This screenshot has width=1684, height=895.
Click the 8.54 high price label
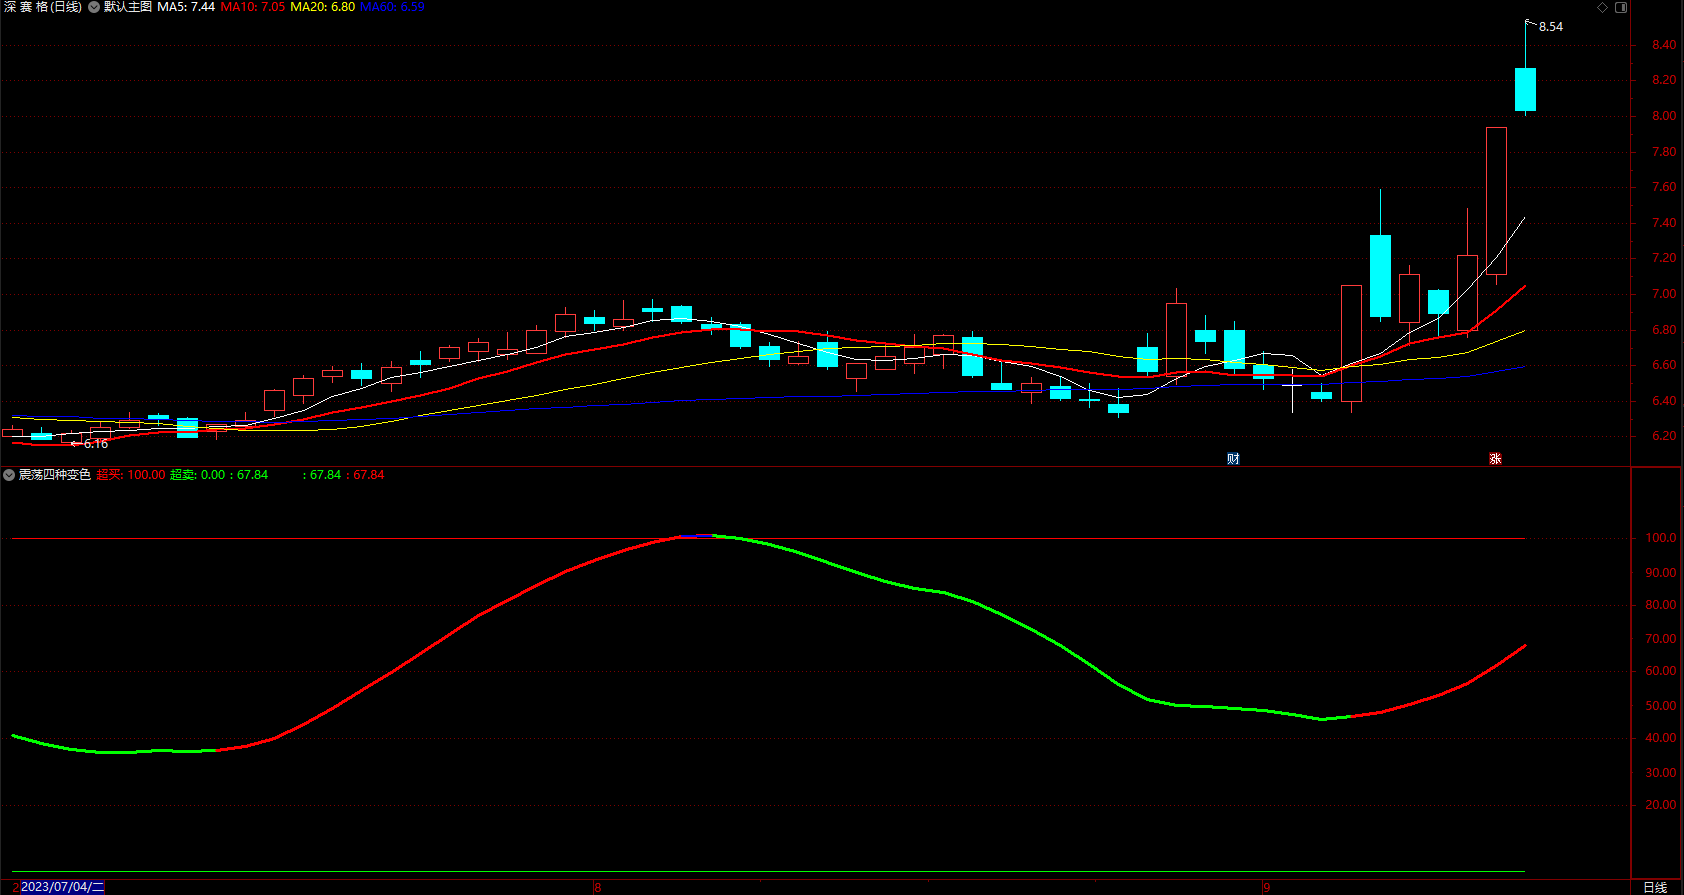point(1551,27)
